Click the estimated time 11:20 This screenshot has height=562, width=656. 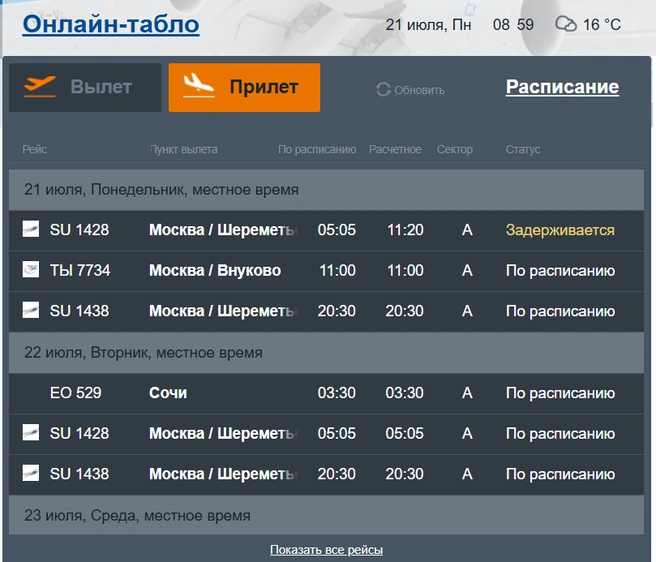[x=405, y=230]
